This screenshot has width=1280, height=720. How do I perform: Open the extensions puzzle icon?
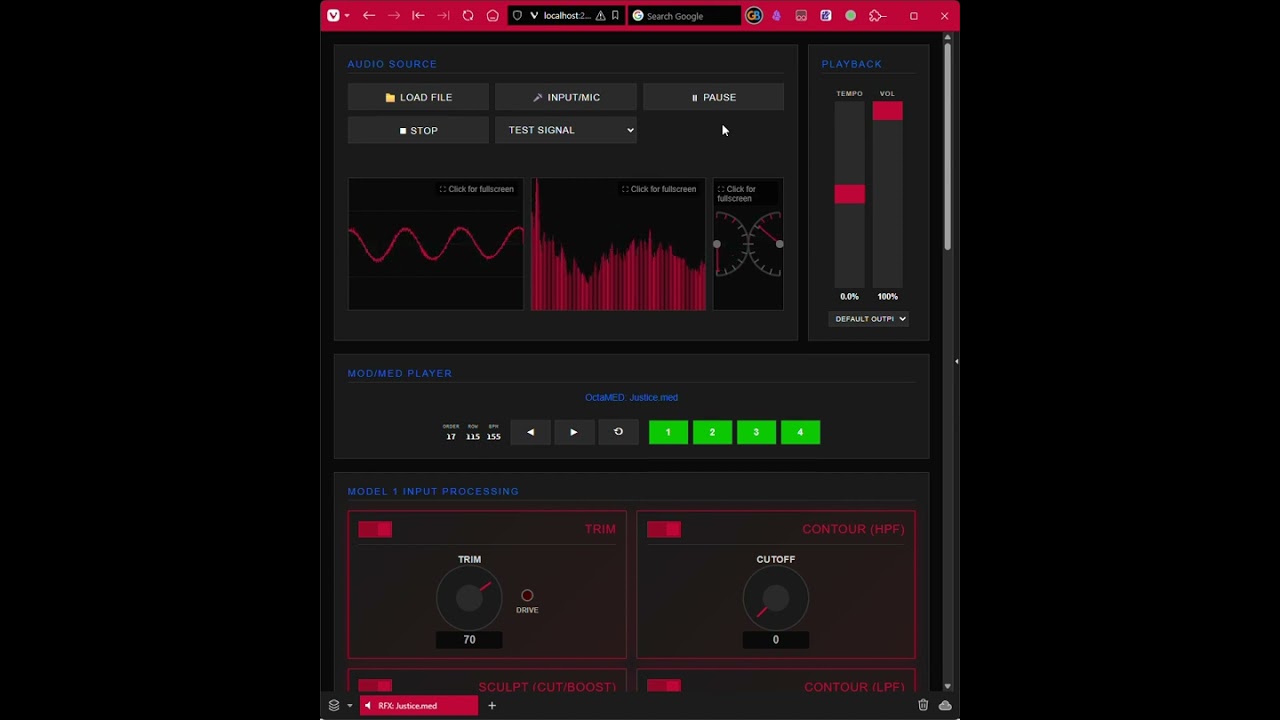877,15
